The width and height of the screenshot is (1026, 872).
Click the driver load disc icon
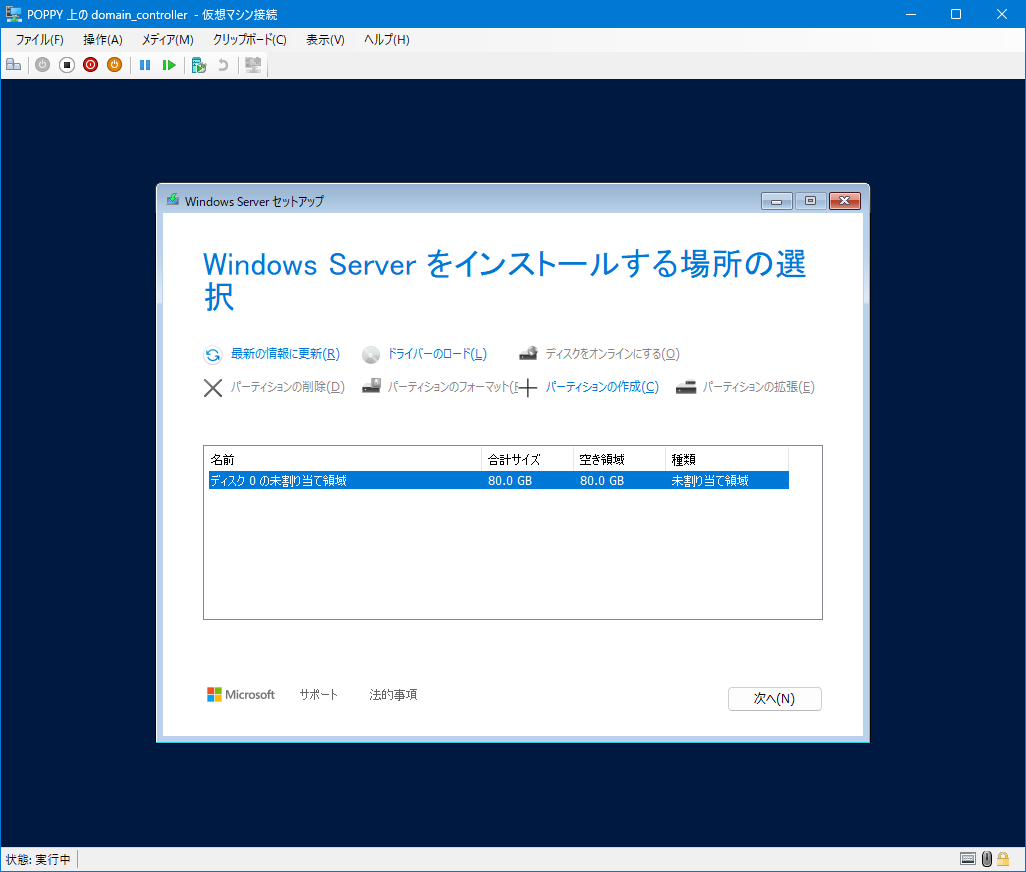[371, 355]
